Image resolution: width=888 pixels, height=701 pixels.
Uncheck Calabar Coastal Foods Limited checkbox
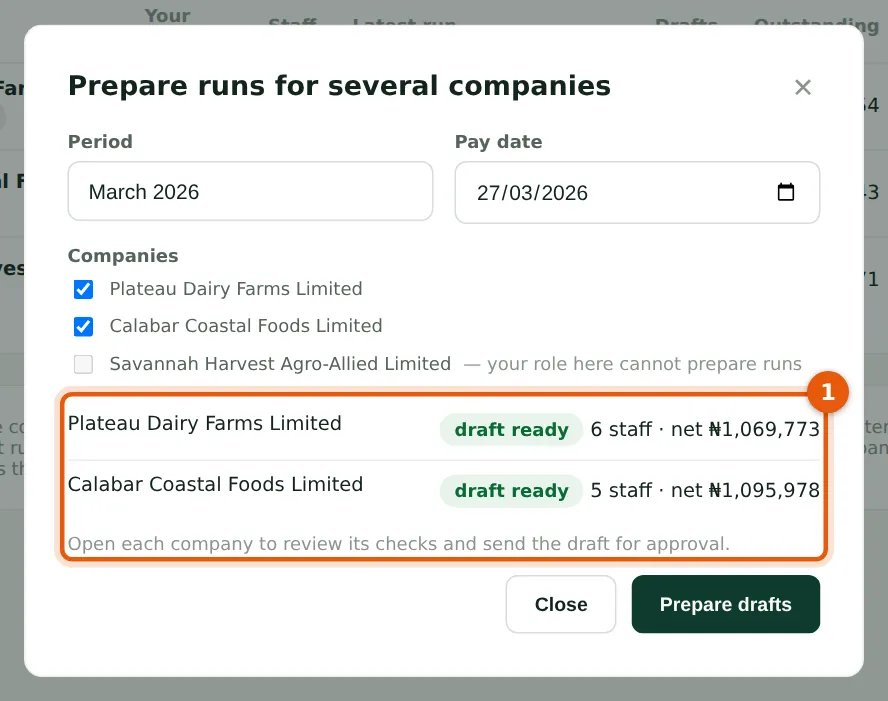(x=83, y=326)
